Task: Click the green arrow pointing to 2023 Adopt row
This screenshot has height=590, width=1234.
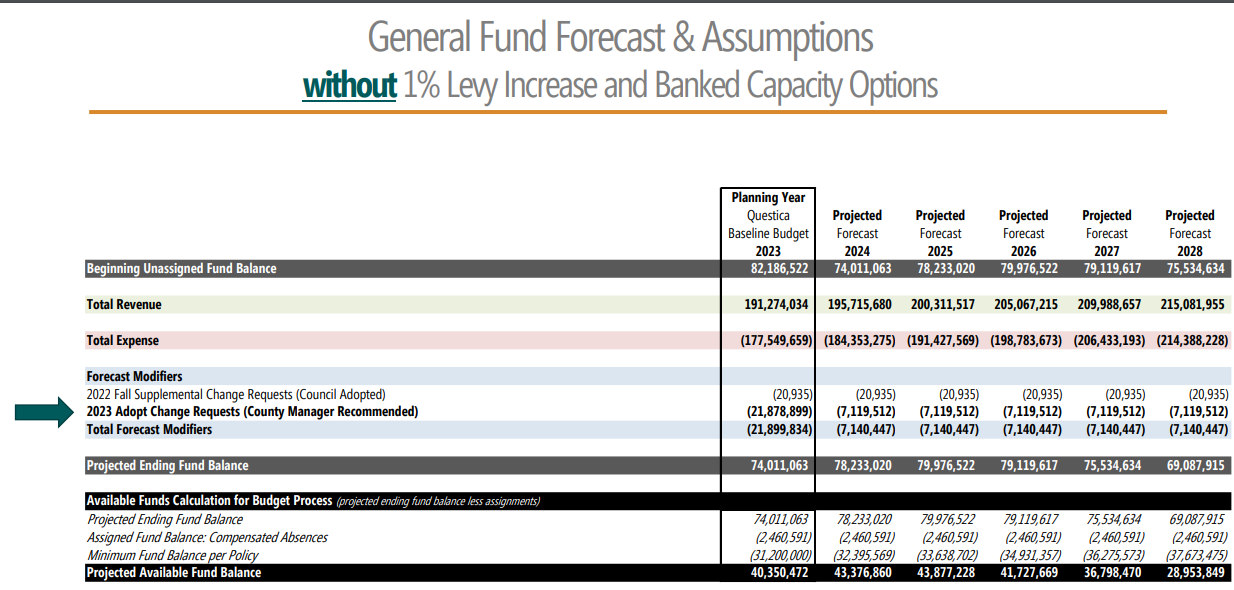Action: coord(46,411)
